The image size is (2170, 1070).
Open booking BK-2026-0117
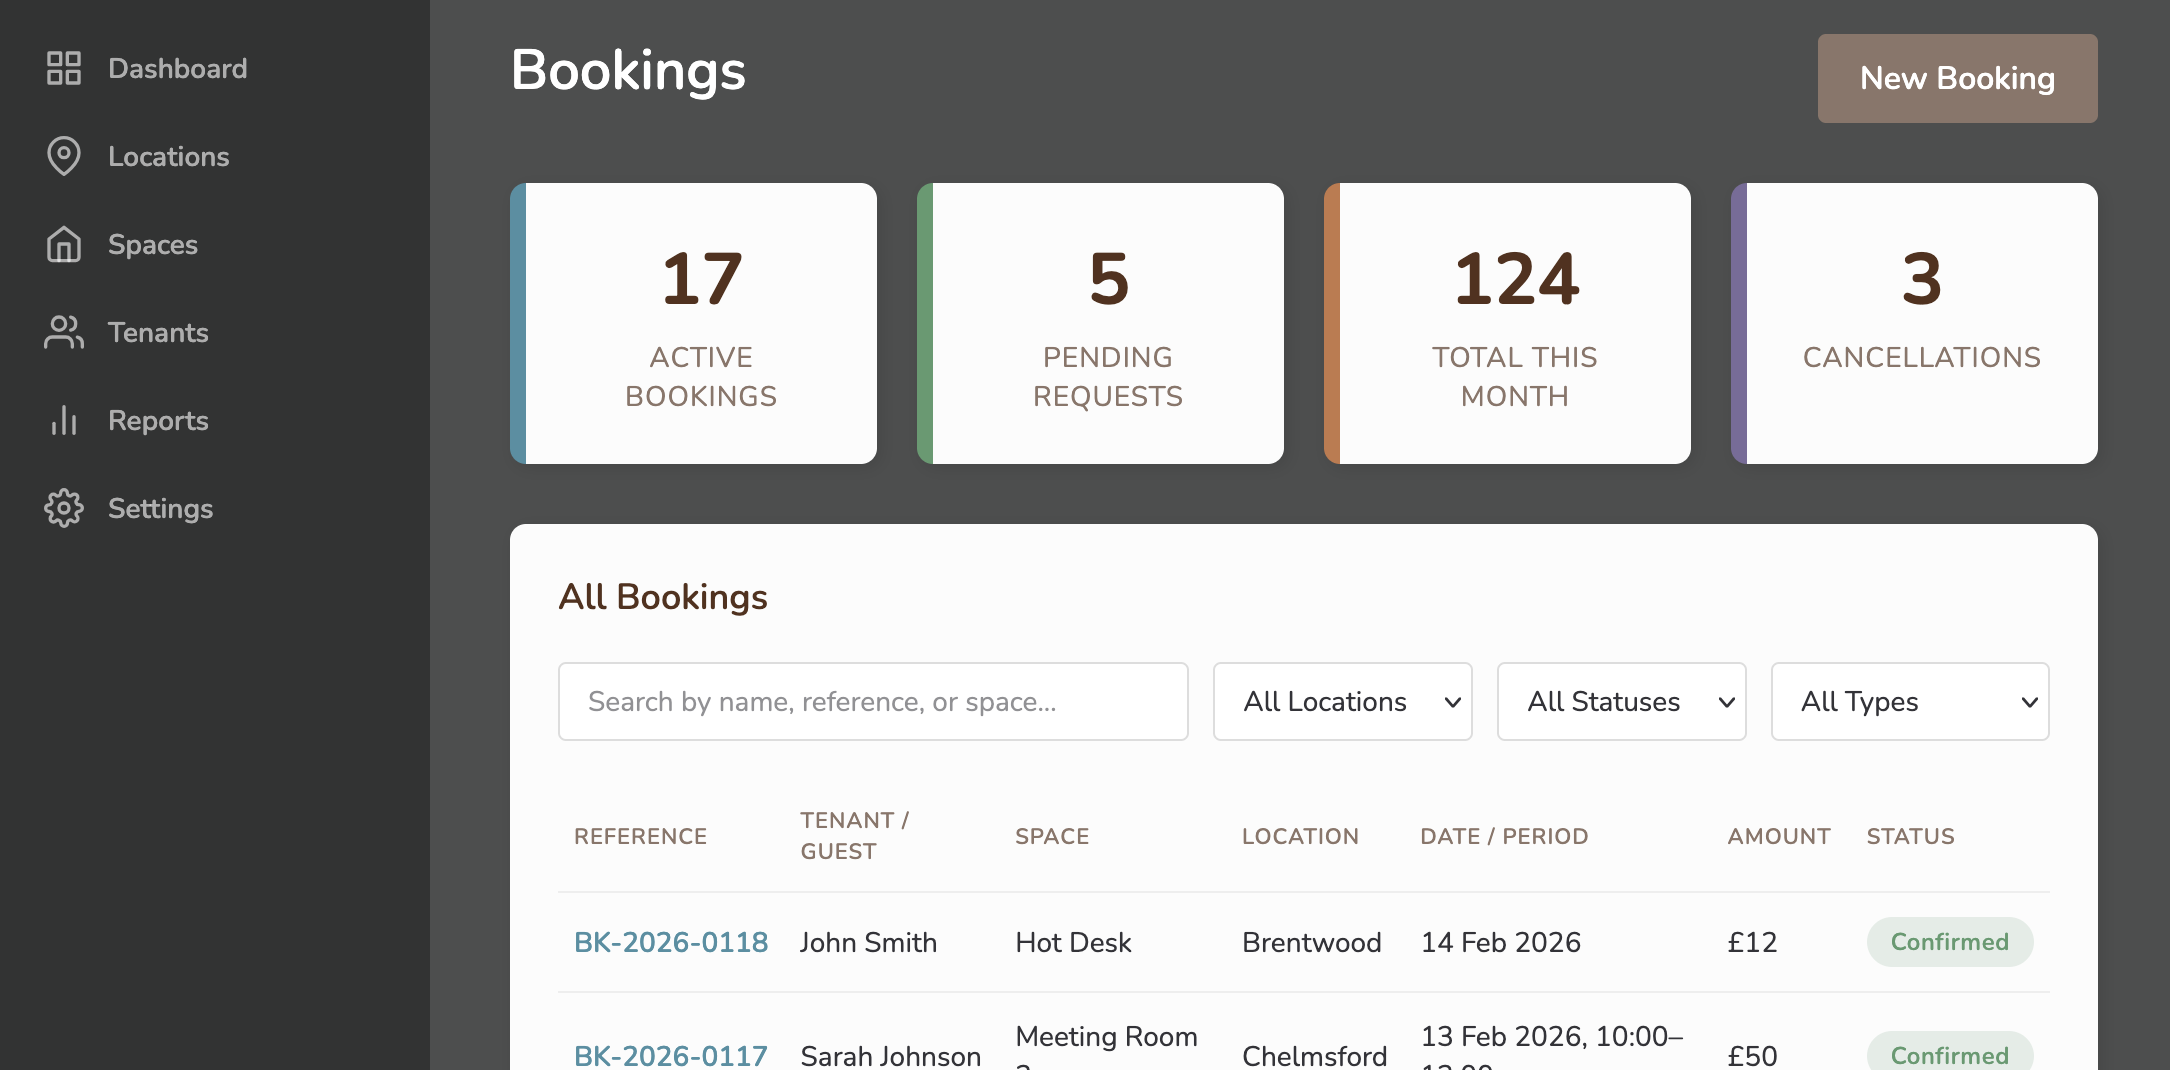[x=671, y=1055]
